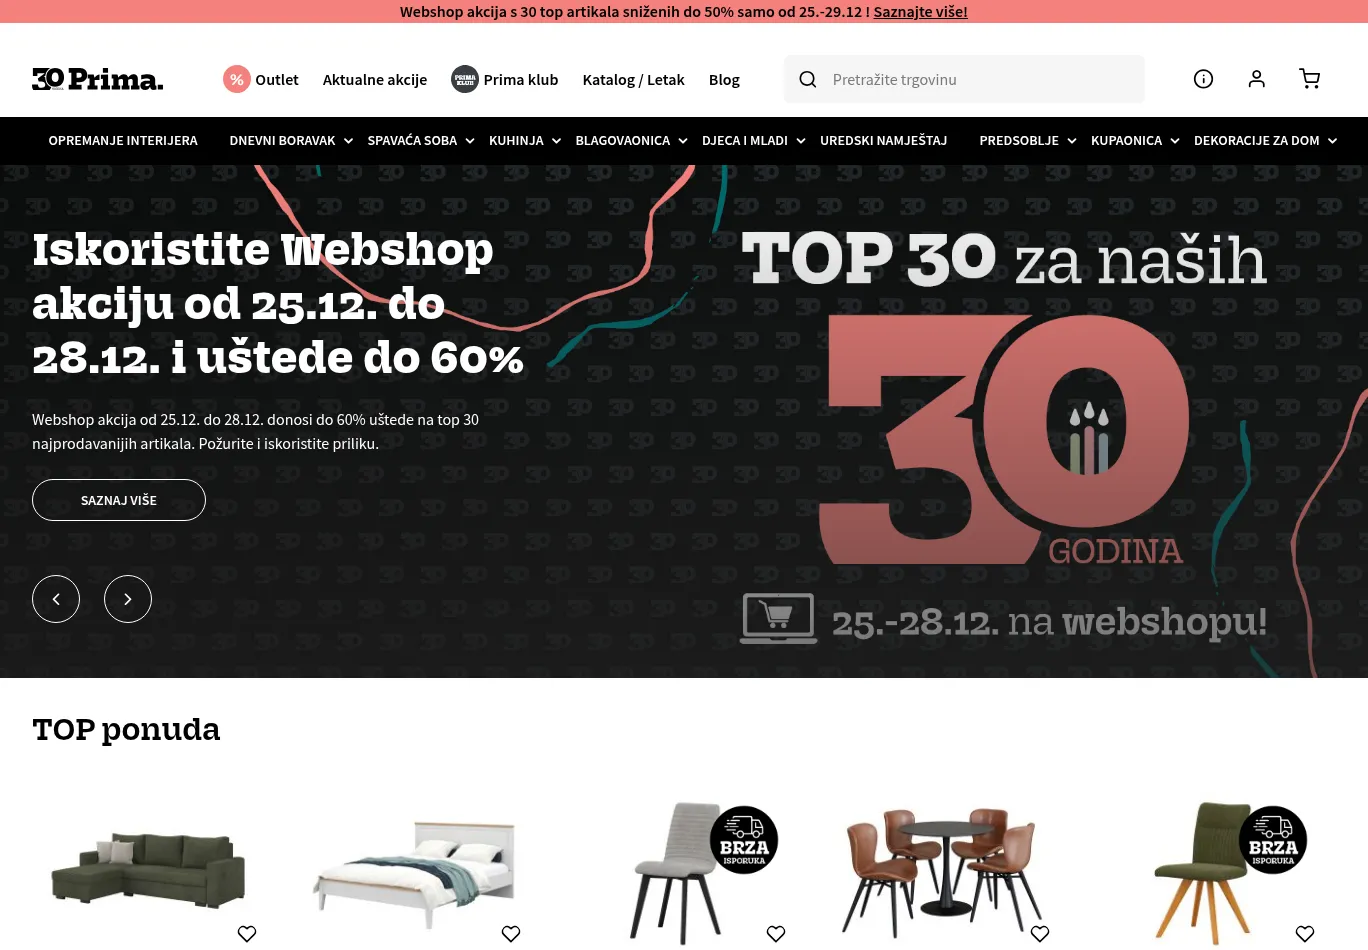
Task: Follow the Saznajte više! top link
Action: [920, 12]
